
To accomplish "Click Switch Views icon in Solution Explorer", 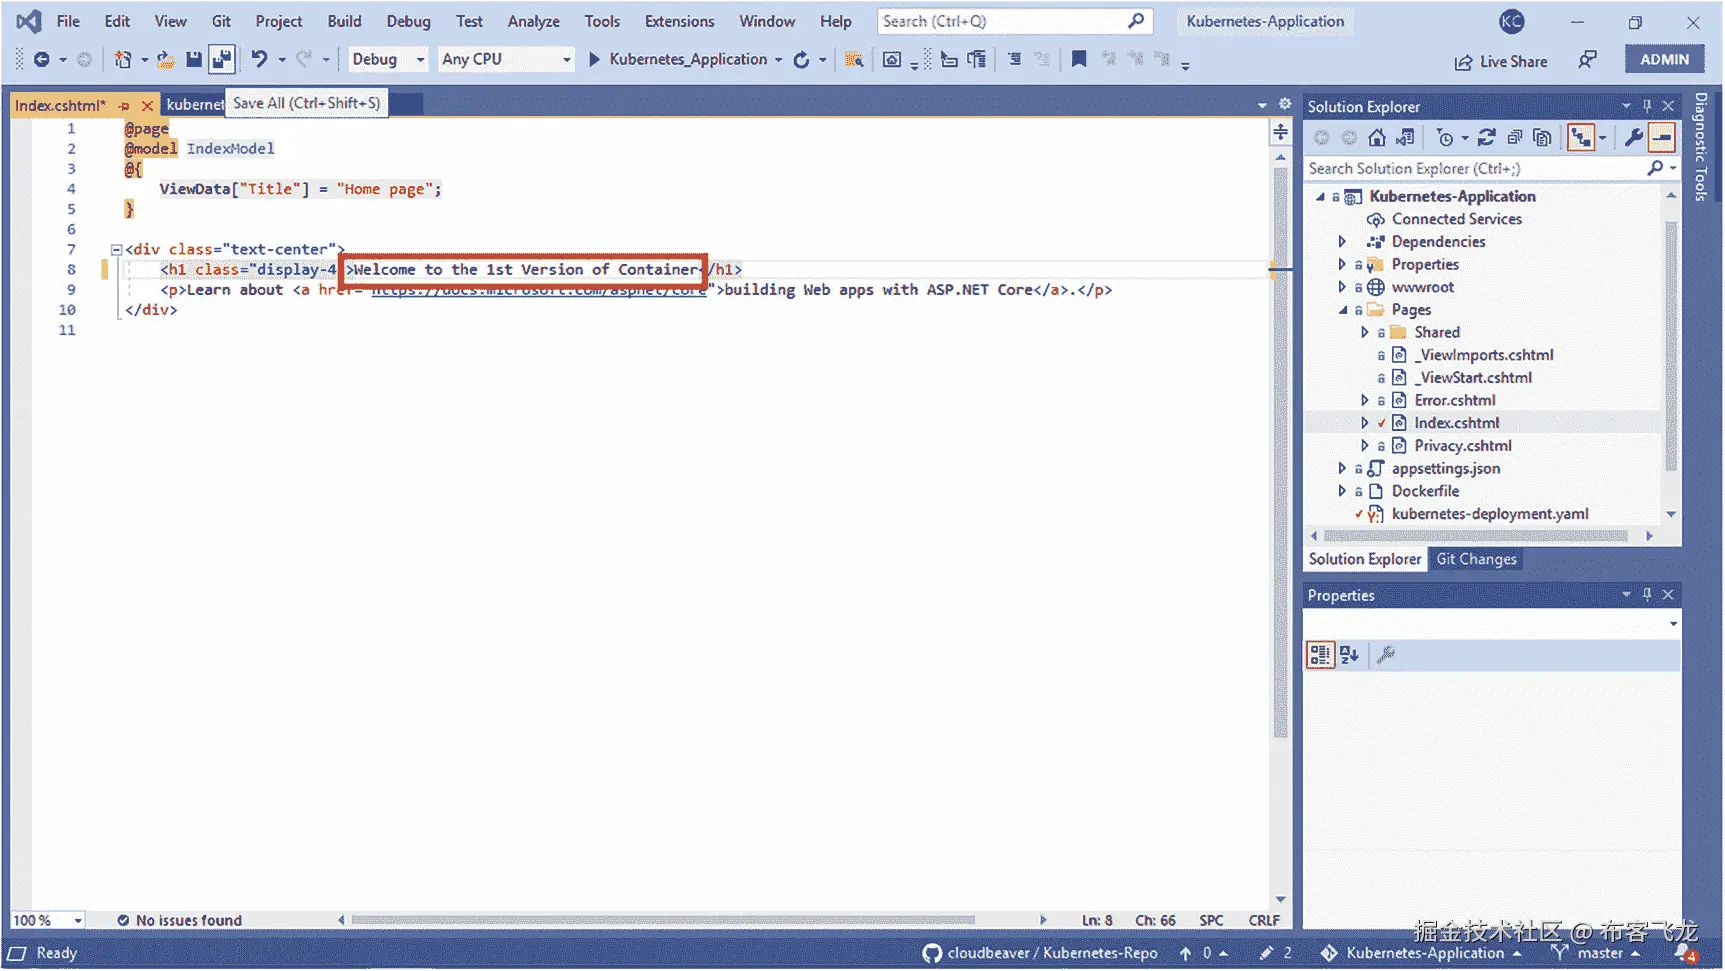I will tap(1406, 138).
